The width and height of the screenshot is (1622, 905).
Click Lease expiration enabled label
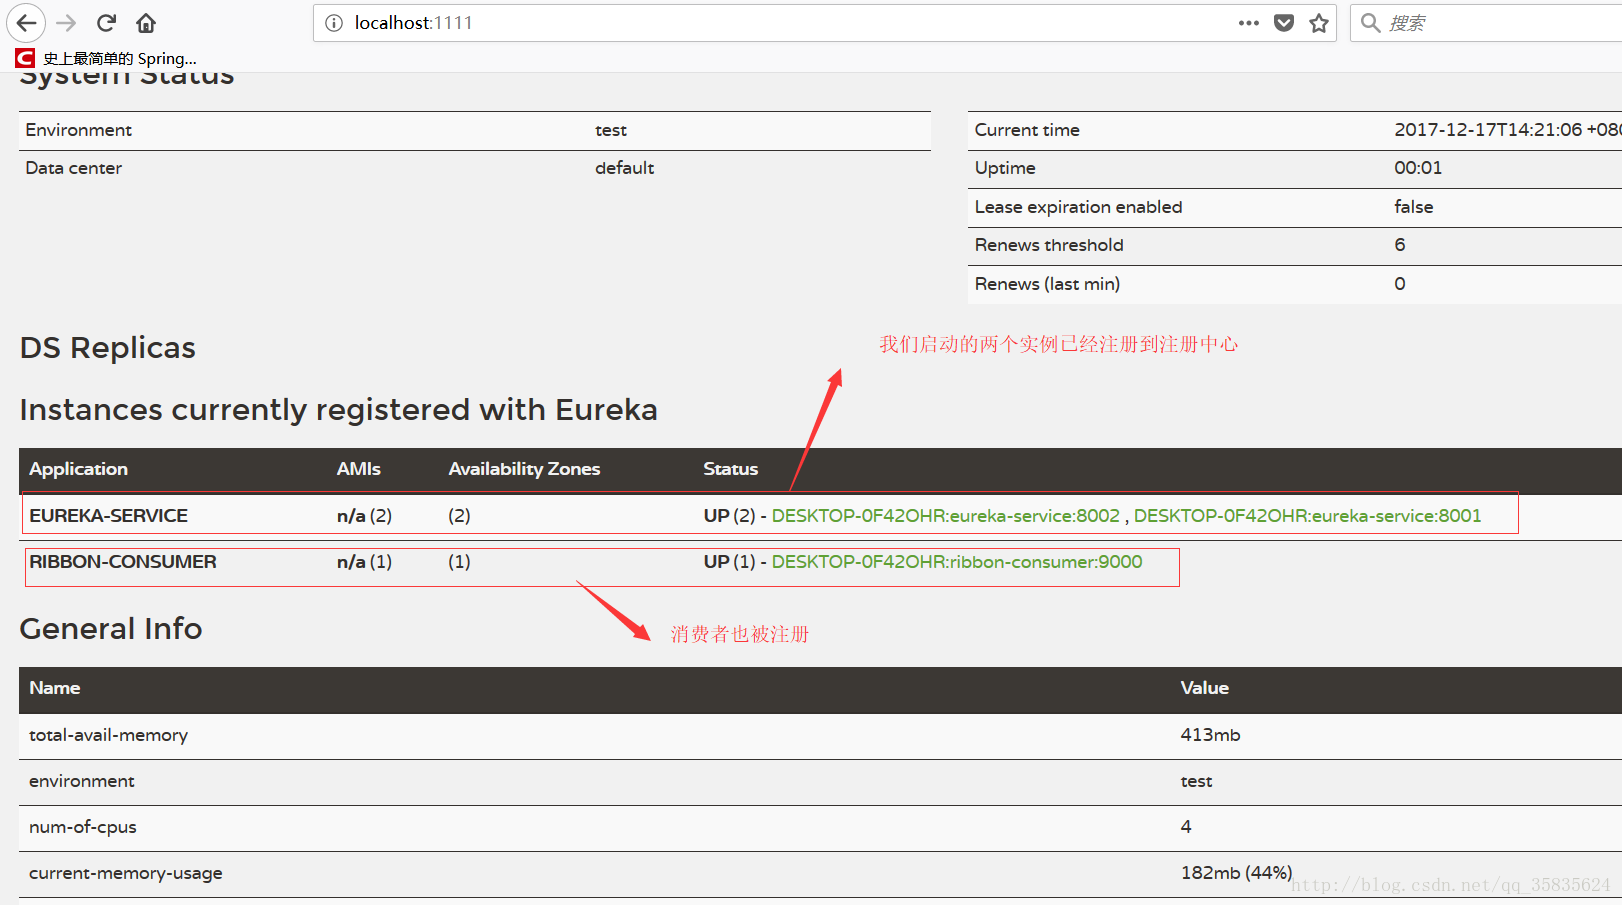pyautogui.click(x=1078, y=207)
